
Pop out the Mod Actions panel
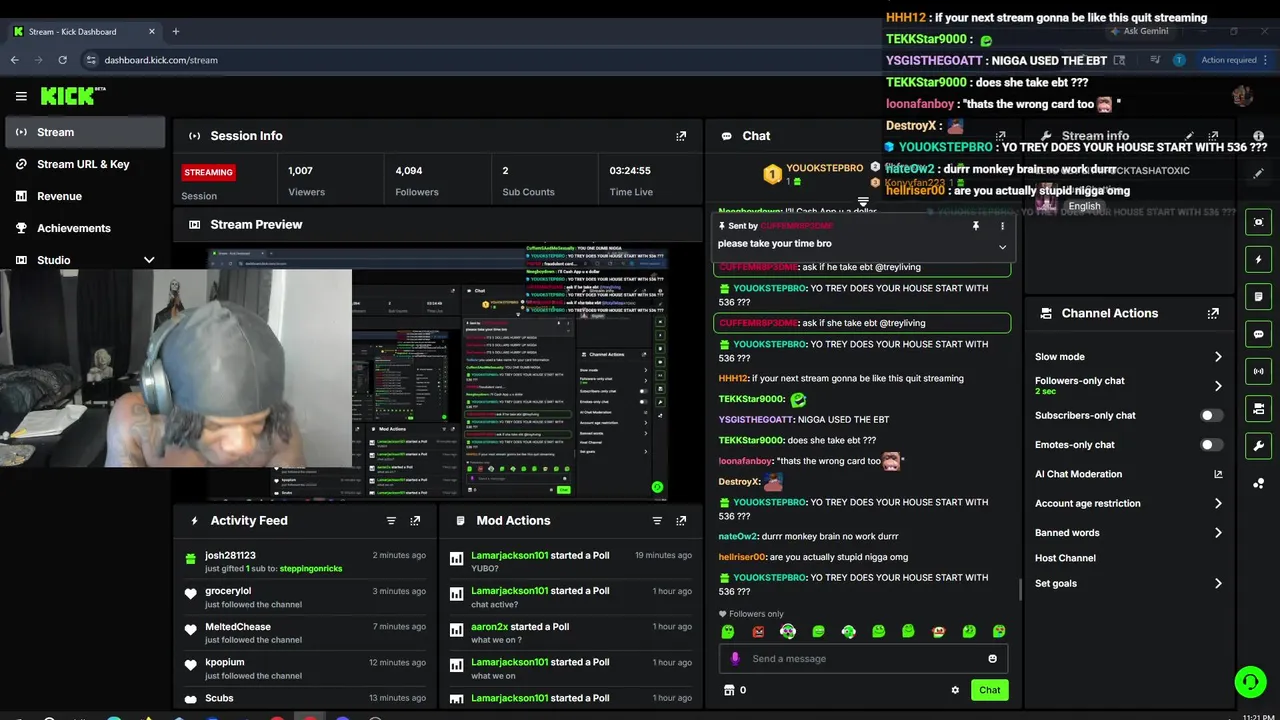tap(681, 521)
